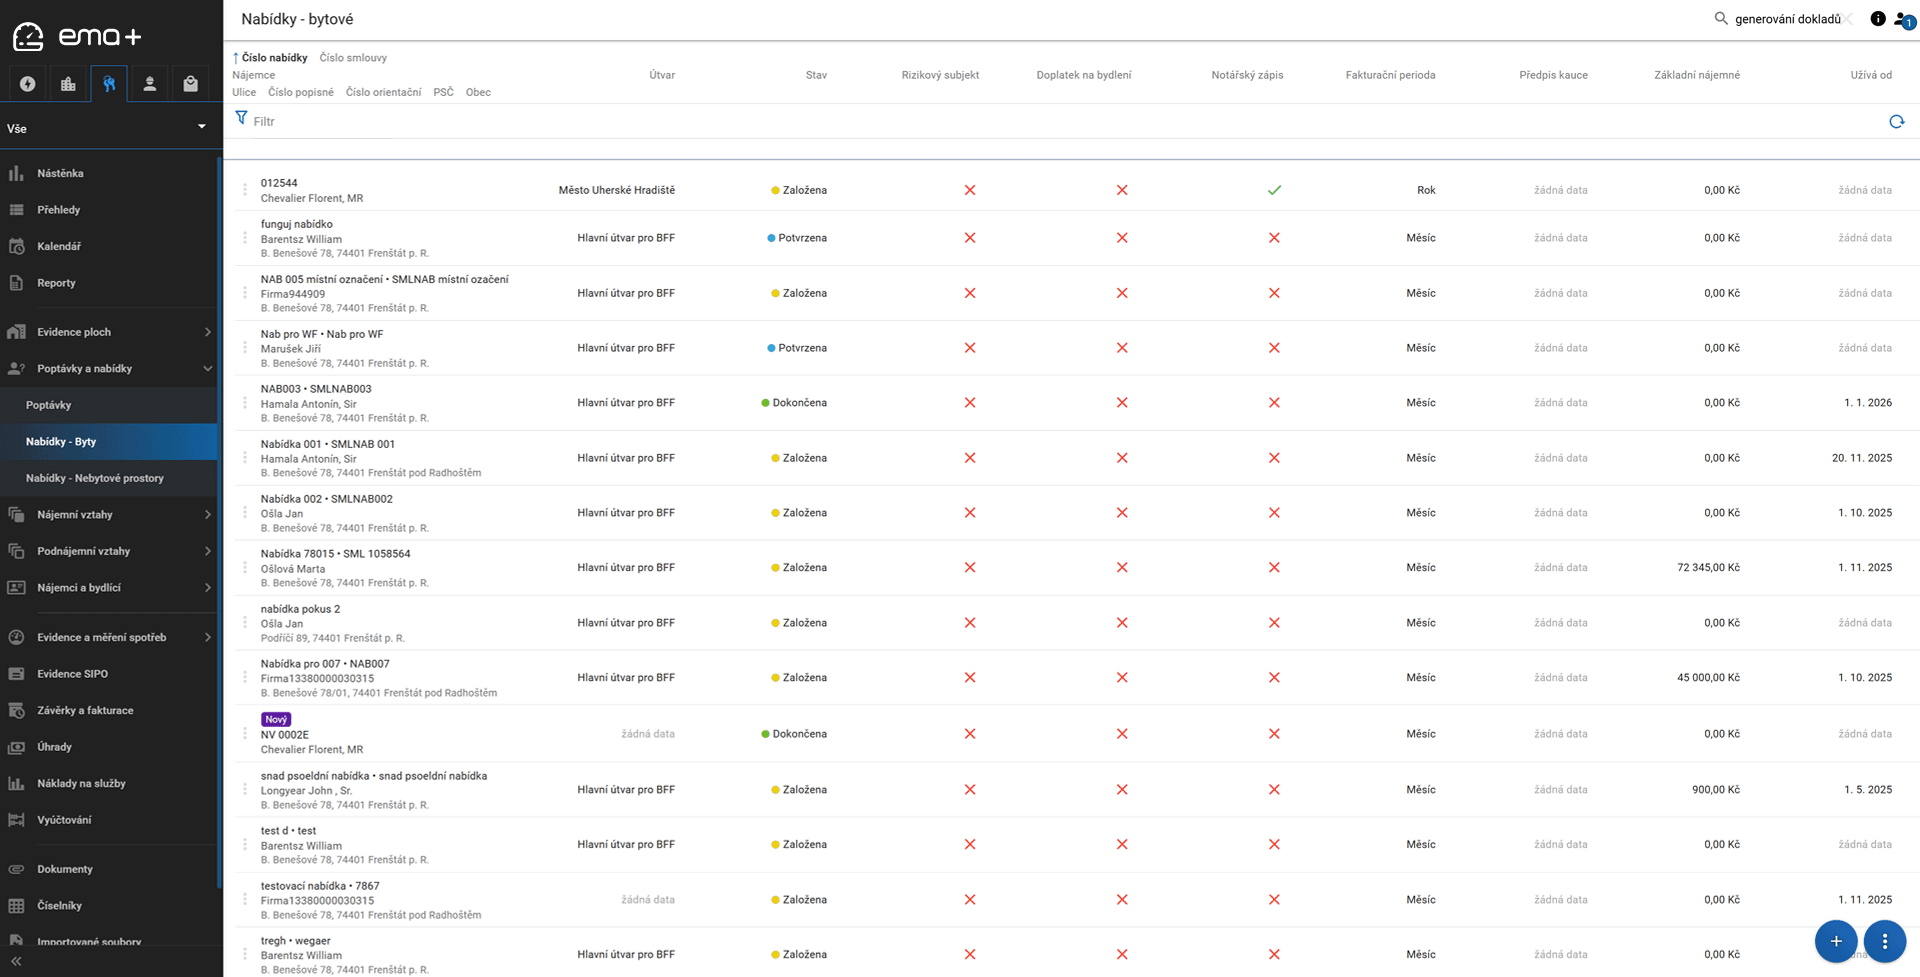
Task: Open the info icon in the header
Action: pyautogui.click(x=1877, y=19)
